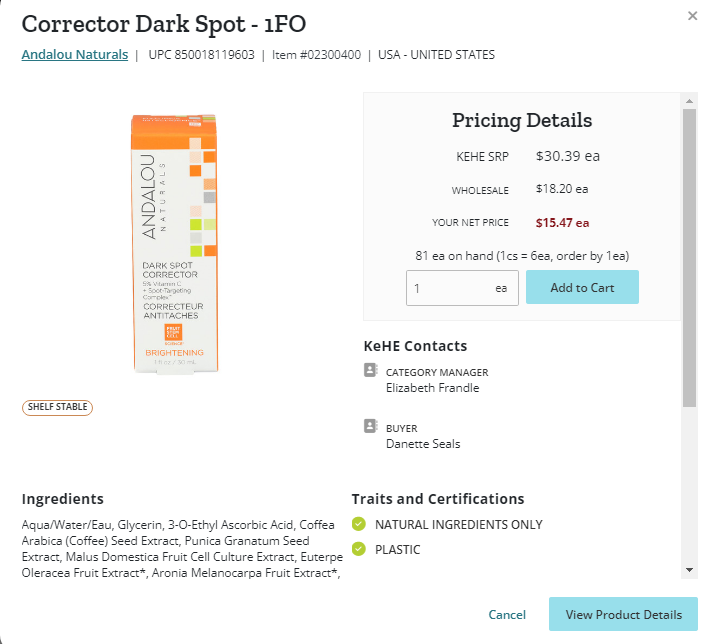Viewport: 715px width, 644px height.
Task: Click the View Product Details button
Action: (x=623, y=614)
